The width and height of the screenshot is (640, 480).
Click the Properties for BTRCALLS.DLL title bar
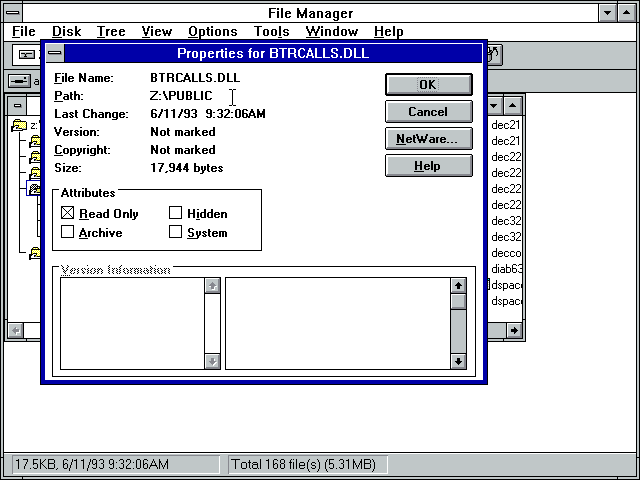tap(273, 53)
